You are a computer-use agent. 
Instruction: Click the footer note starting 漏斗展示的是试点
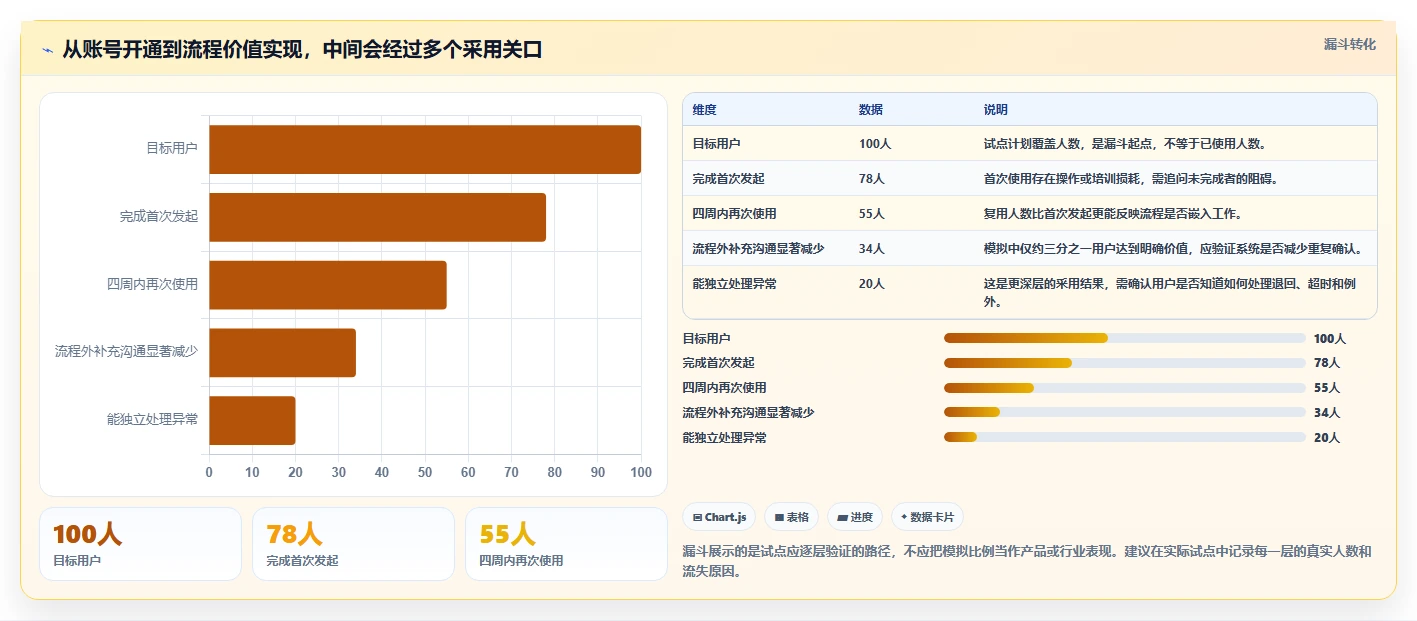click(1027, 562)
